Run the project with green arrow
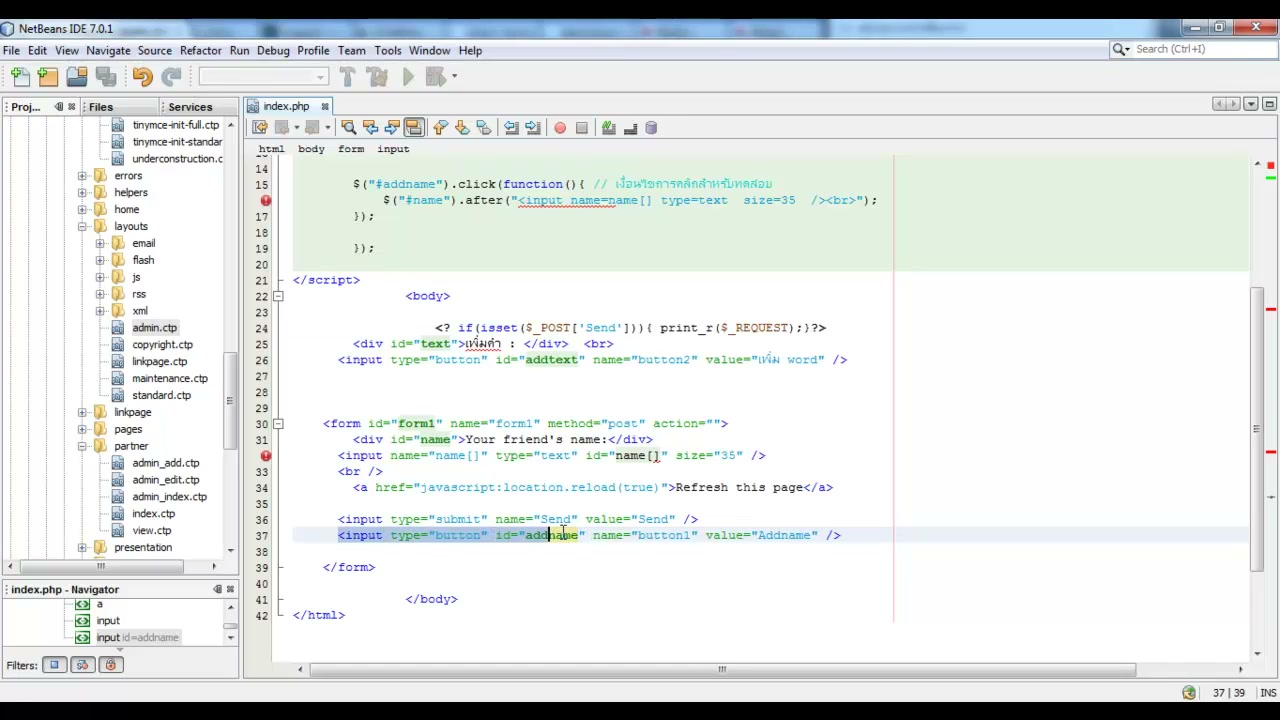 pyautogui.click(x=408, y=77)
